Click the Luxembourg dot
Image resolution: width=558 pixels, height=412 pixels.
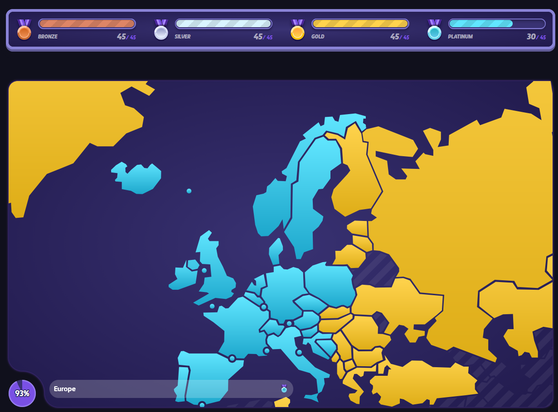[264, 307]
